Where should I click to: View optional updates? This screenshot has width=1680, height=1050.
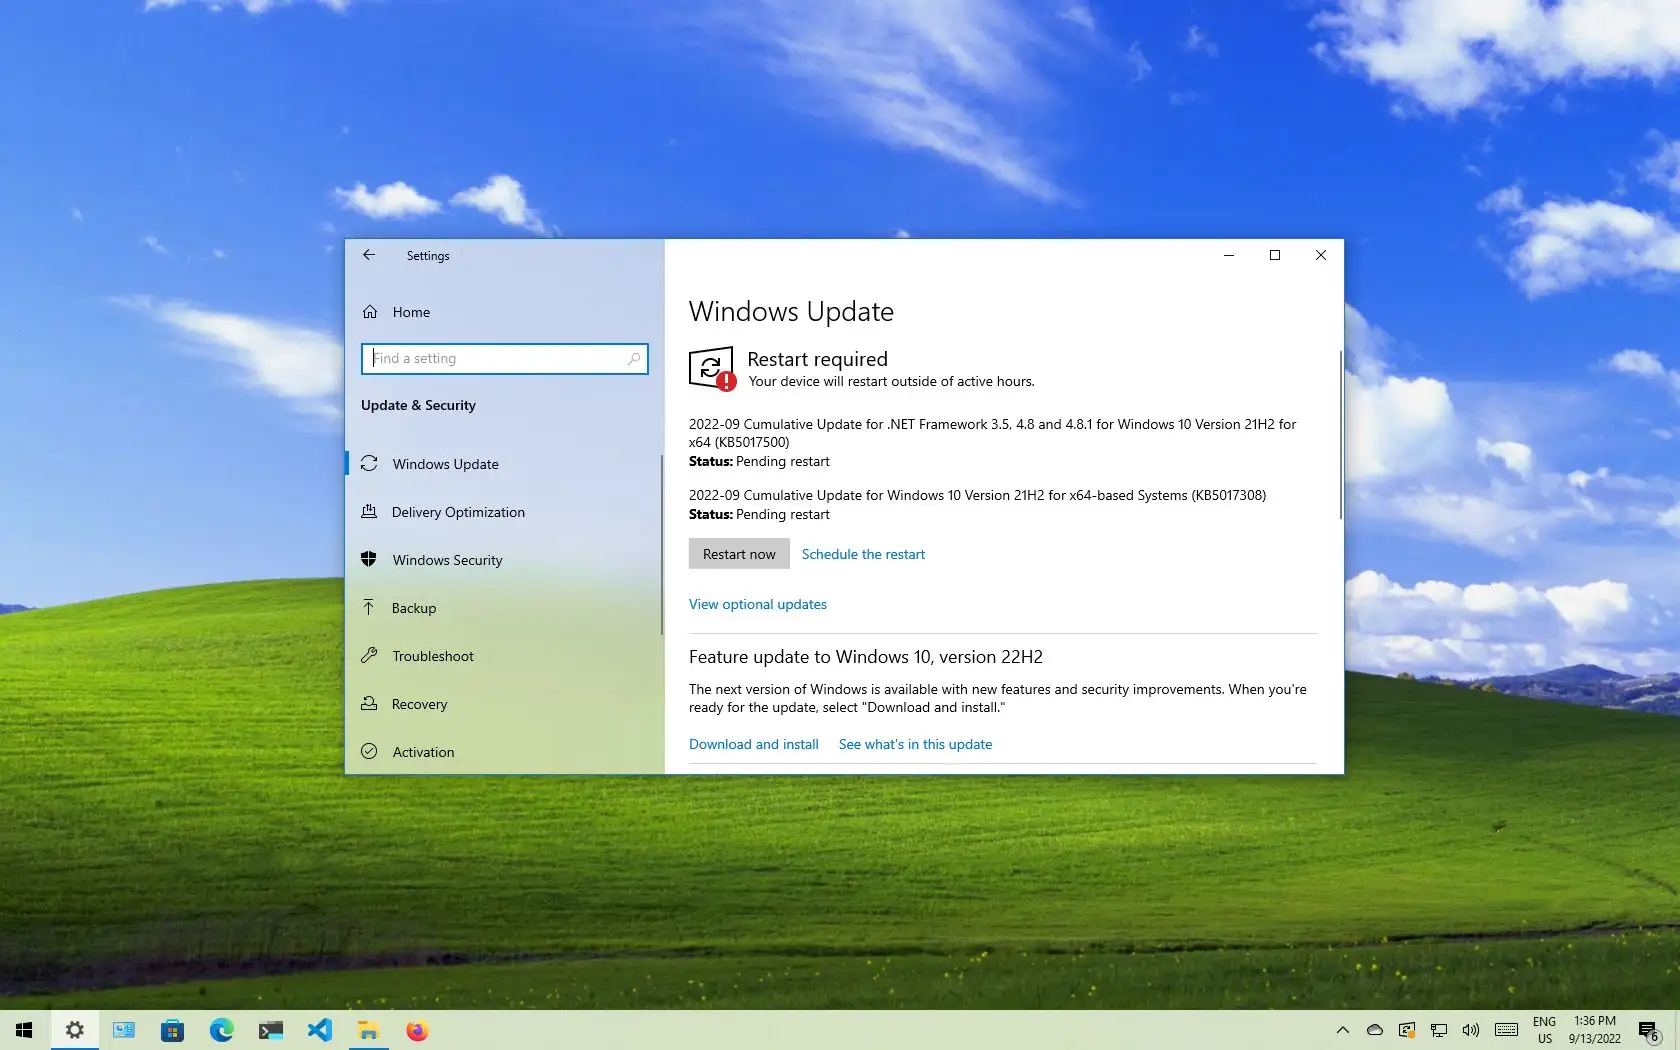757,604
